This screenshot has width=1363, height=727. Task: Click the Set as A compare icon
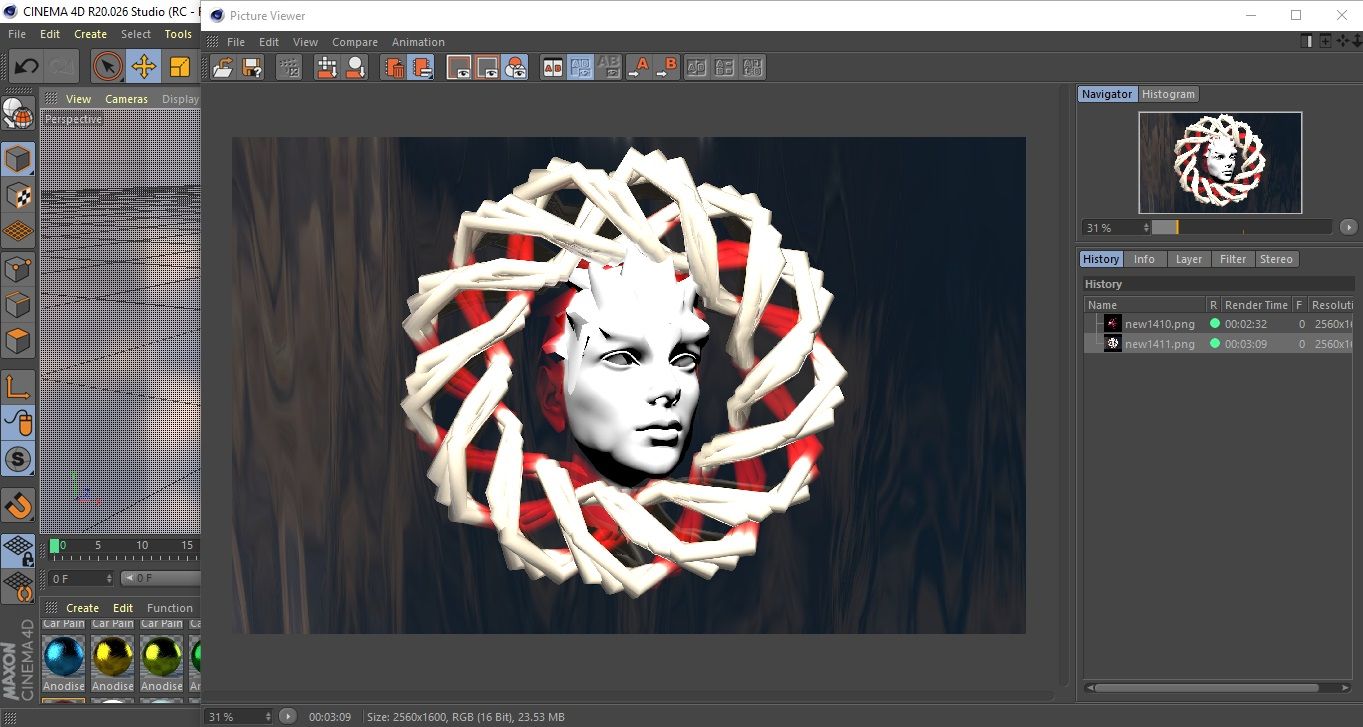pos(638,68)
